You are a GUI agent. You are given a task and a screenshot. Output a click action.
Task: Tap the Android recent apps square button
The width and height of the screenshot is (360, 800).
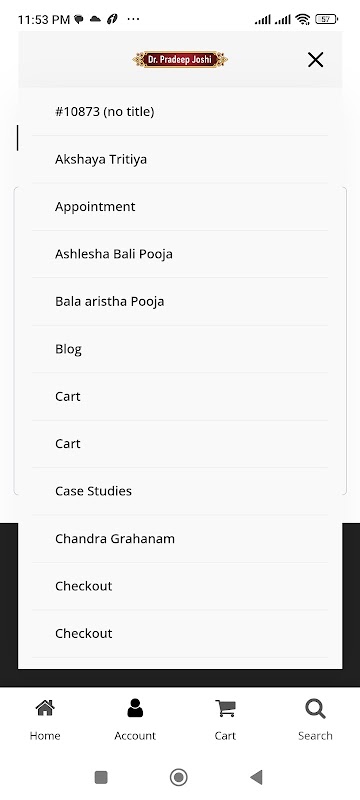pos(101,777)
